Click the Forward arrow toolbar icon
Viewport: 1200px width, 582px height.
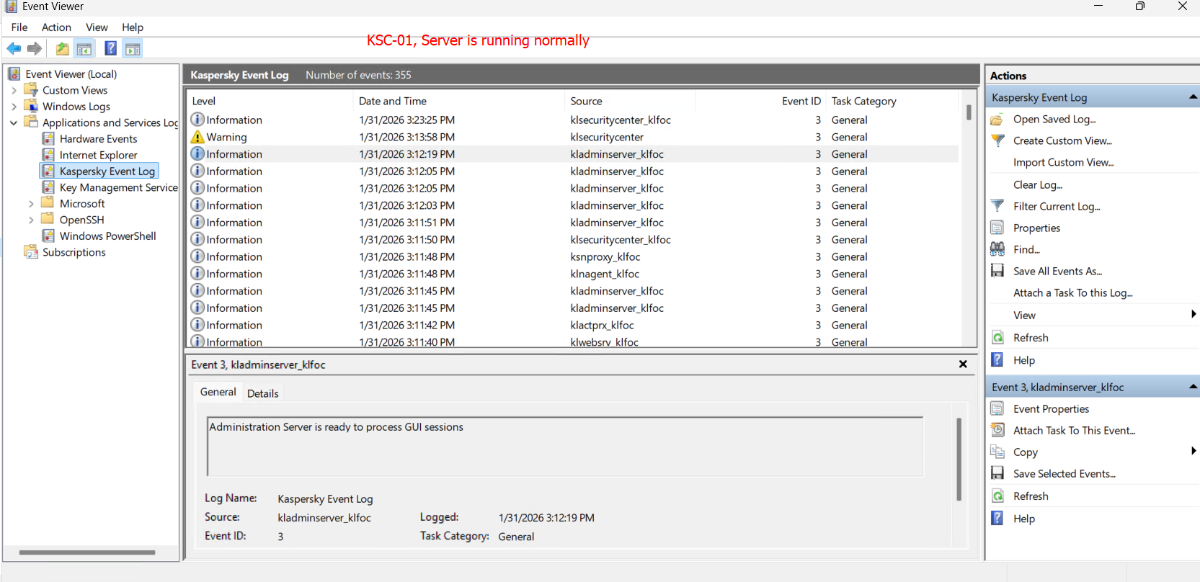pyautogui.click(x=35, y=48)
